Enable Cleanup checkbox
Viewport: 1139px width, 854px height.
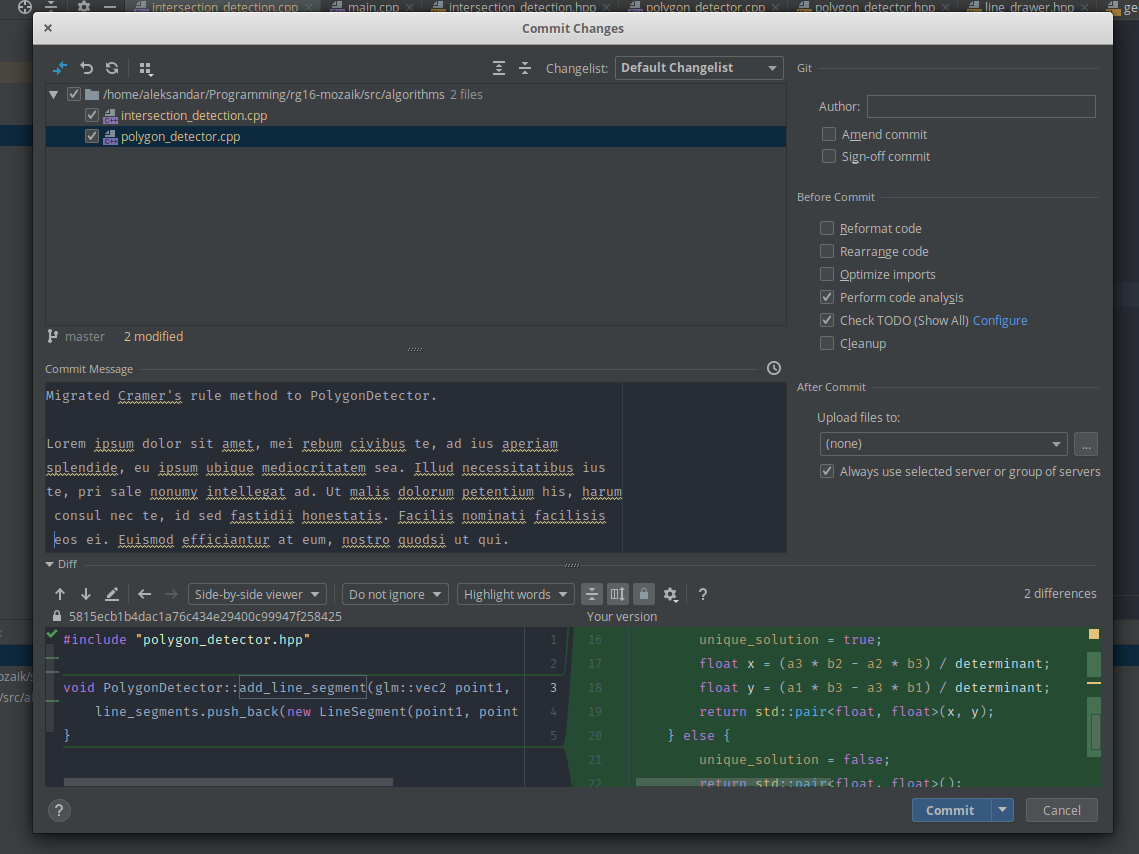(x=827, y=343)
